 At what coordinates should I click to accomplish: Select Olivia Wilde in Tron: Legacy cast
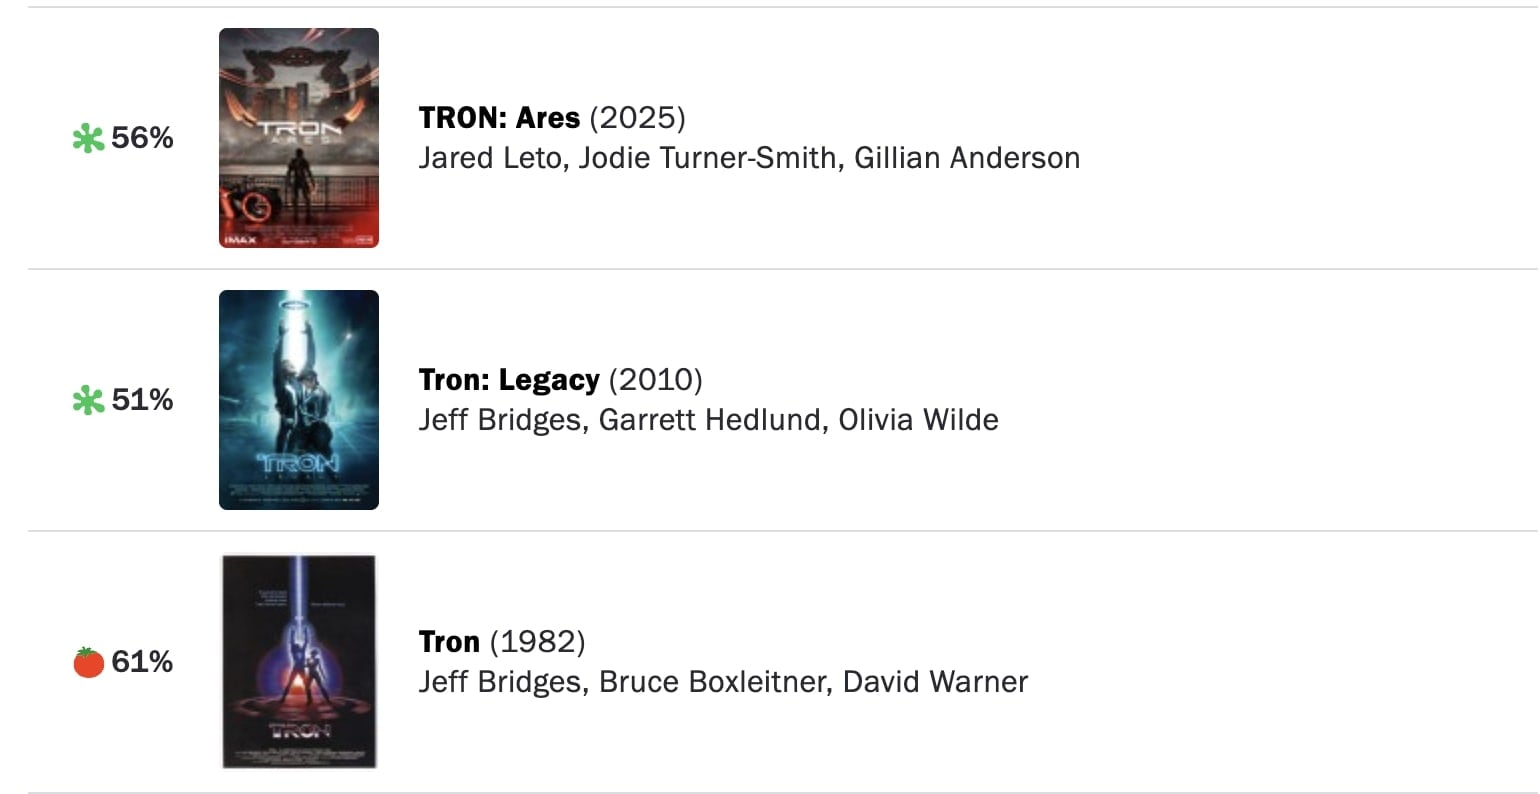[x=918, y=420]
